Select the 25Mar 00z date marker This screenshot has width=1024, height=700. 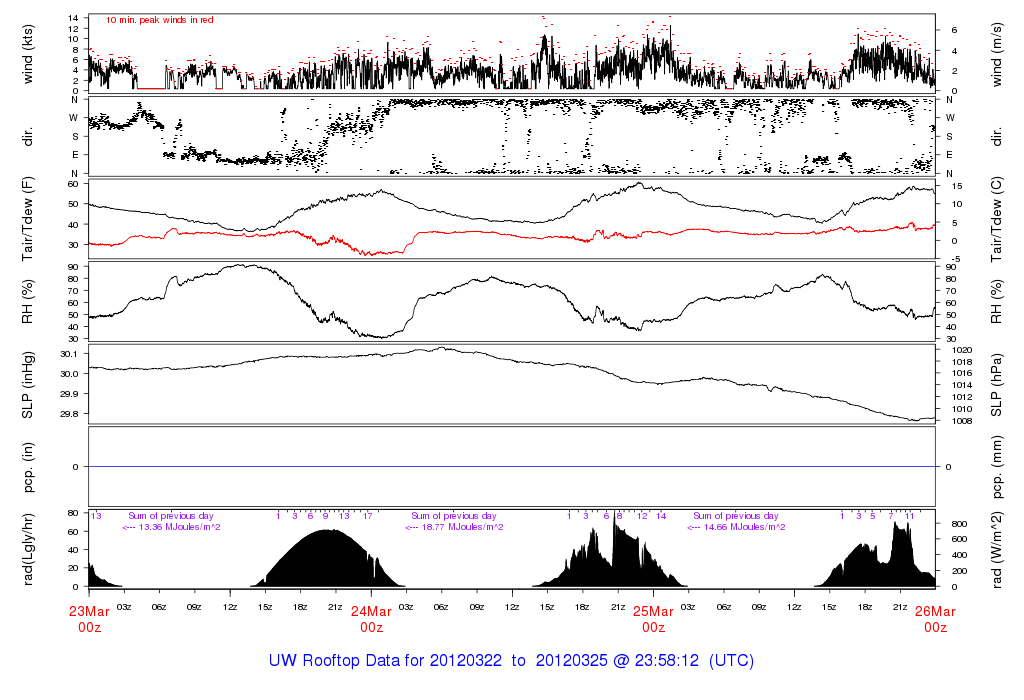pyautogui.click(x=653, y=619)
